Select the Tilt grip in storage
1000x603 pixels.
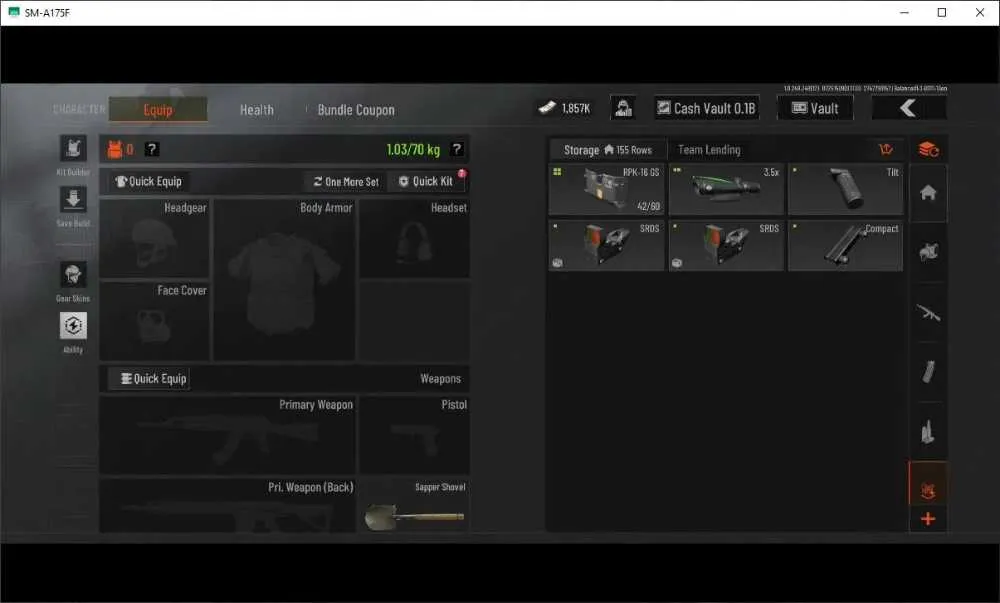click(x=846, y=189)
